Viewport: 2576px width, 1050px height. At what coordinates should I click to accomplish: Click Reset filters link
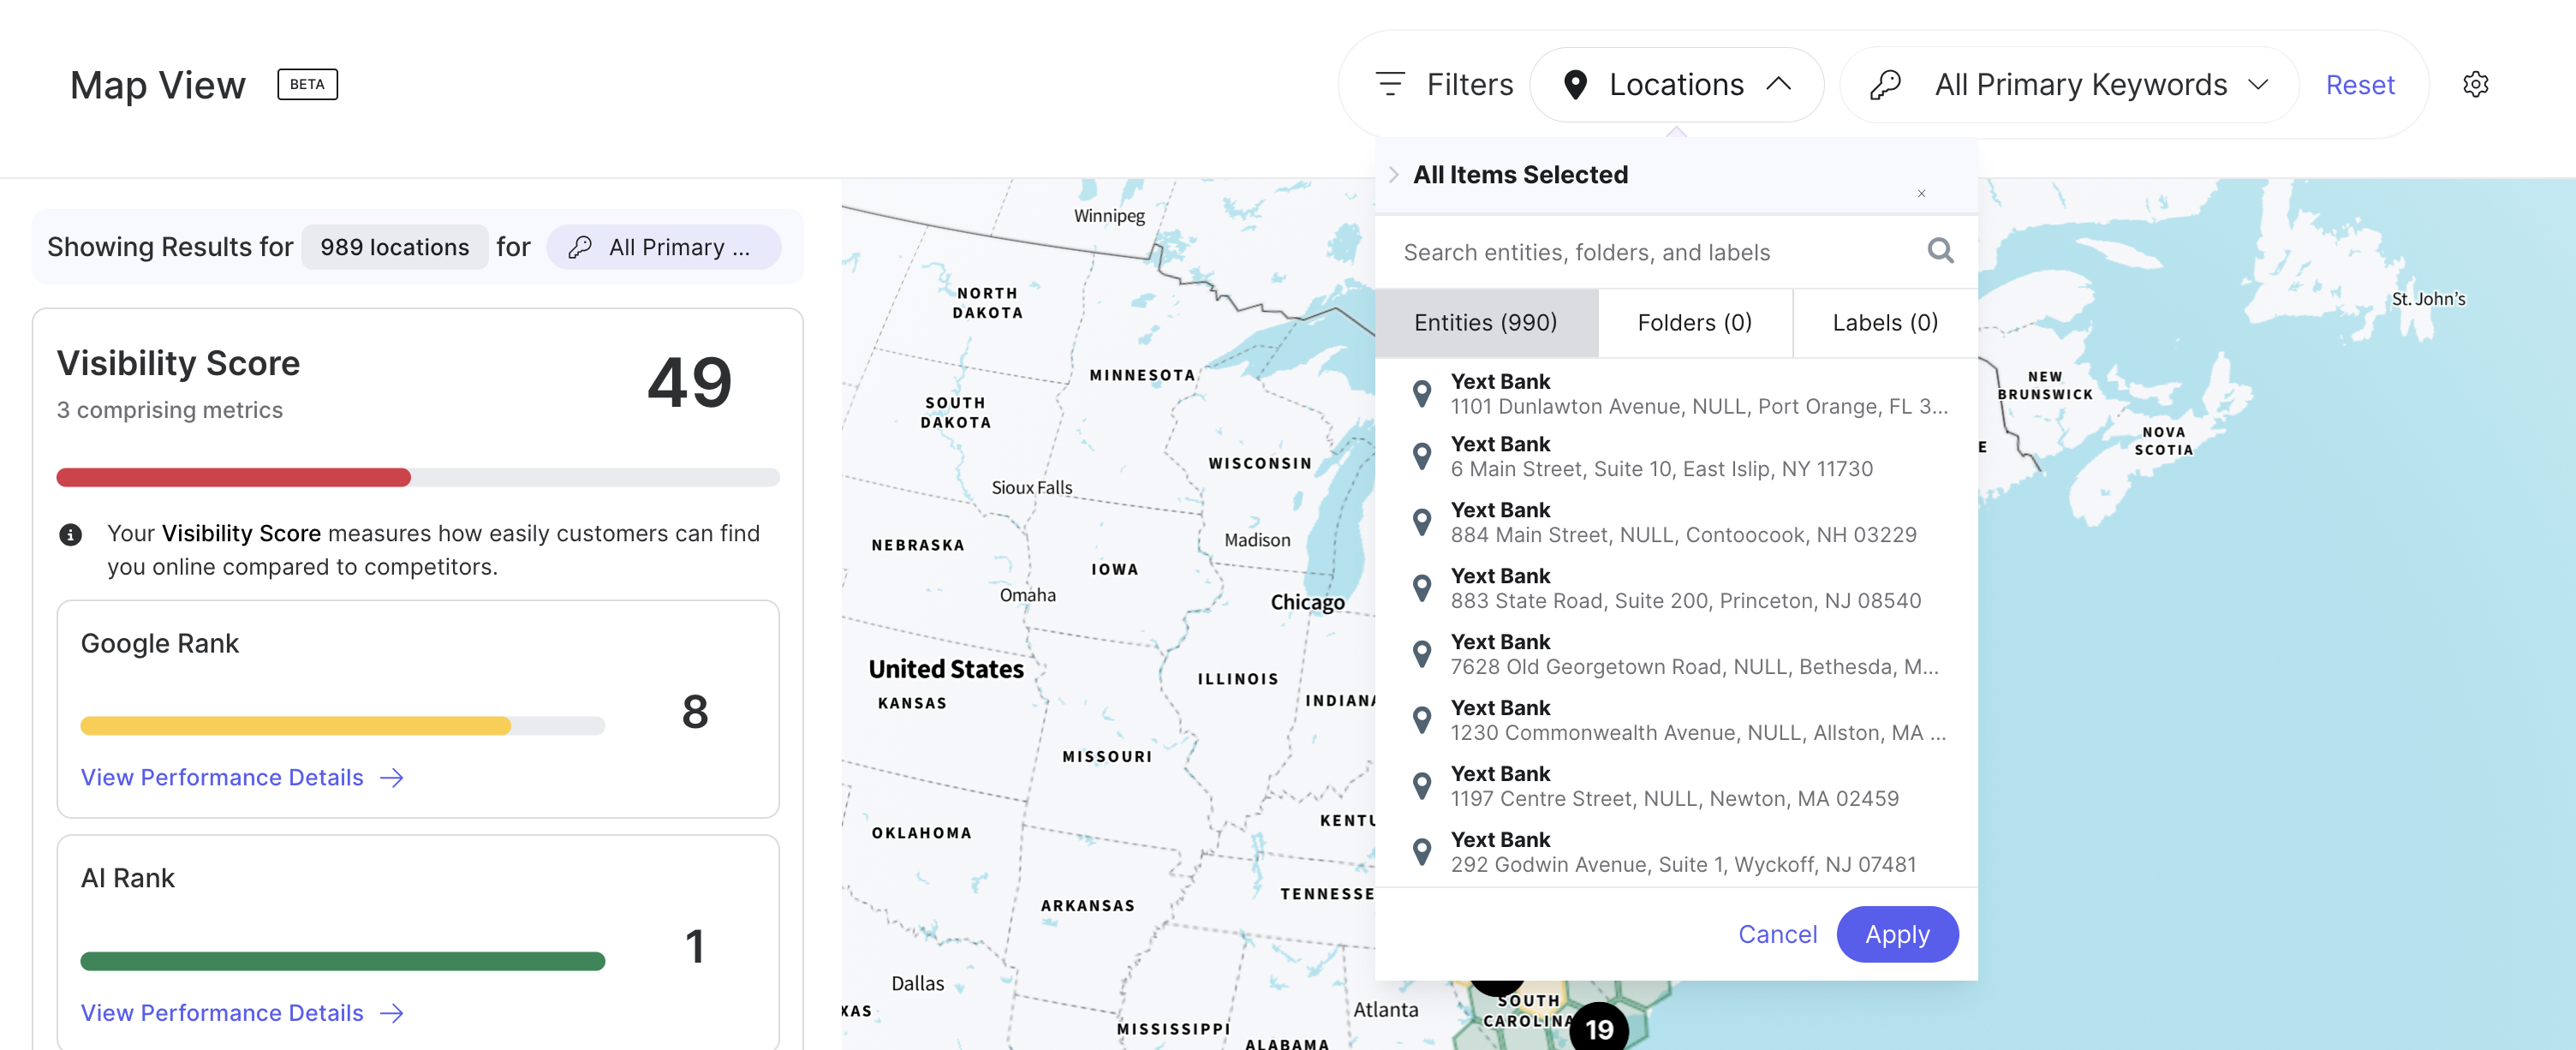coord(2359,85)
